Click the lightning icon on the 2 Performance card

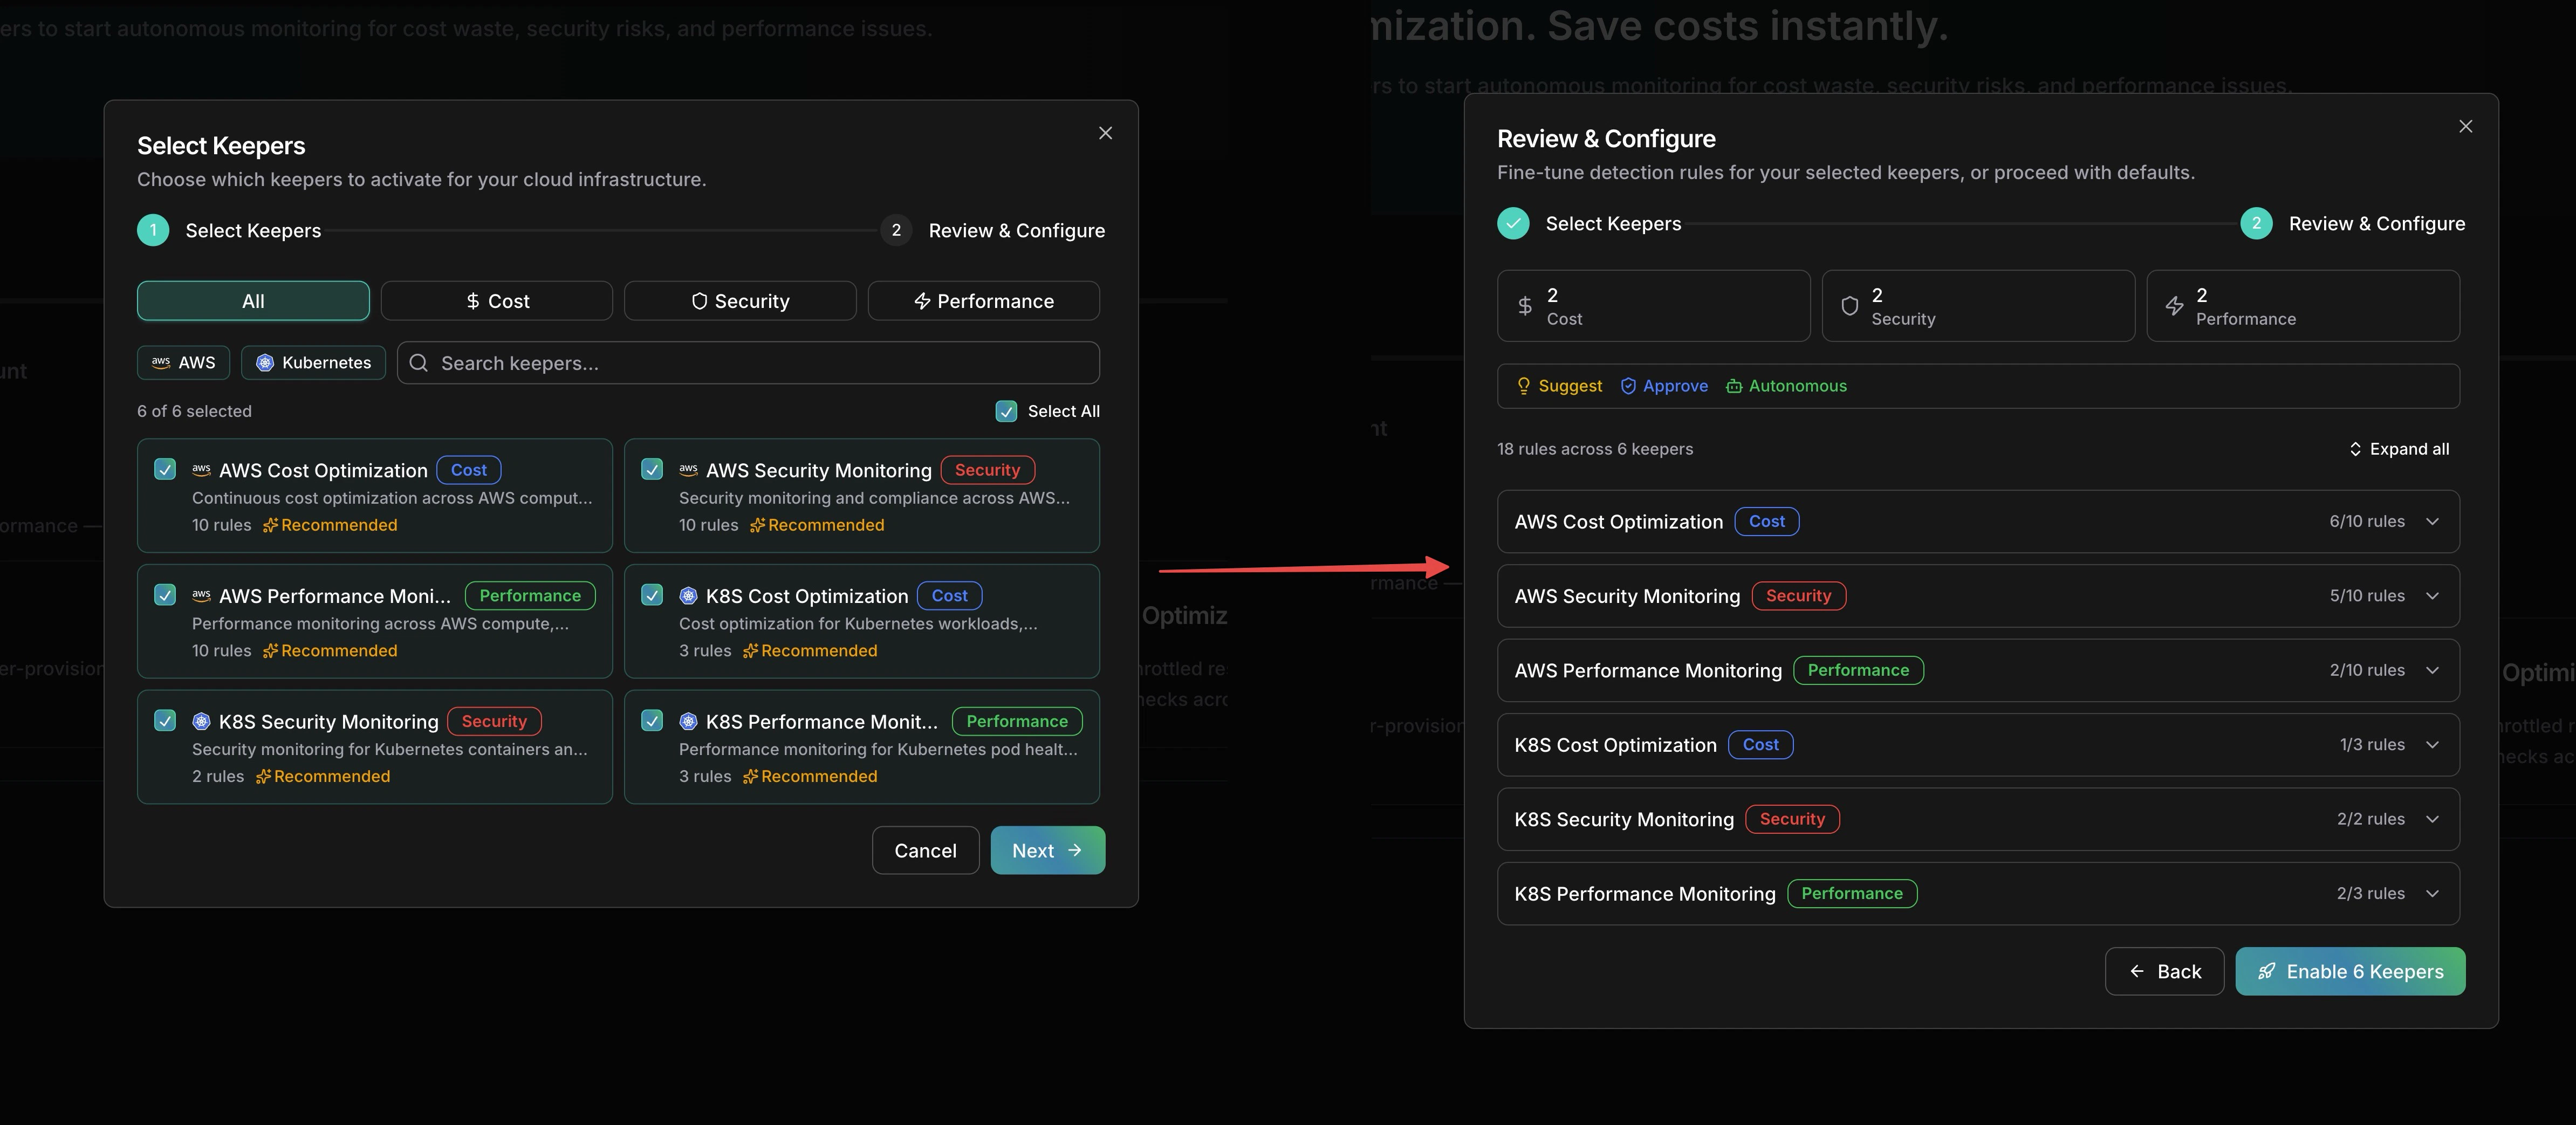click(2175, 305)
